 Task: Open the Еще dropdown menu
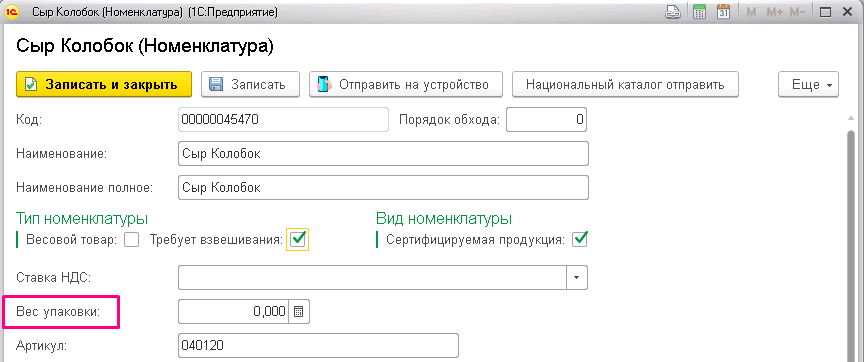click(x=808, y=85)
